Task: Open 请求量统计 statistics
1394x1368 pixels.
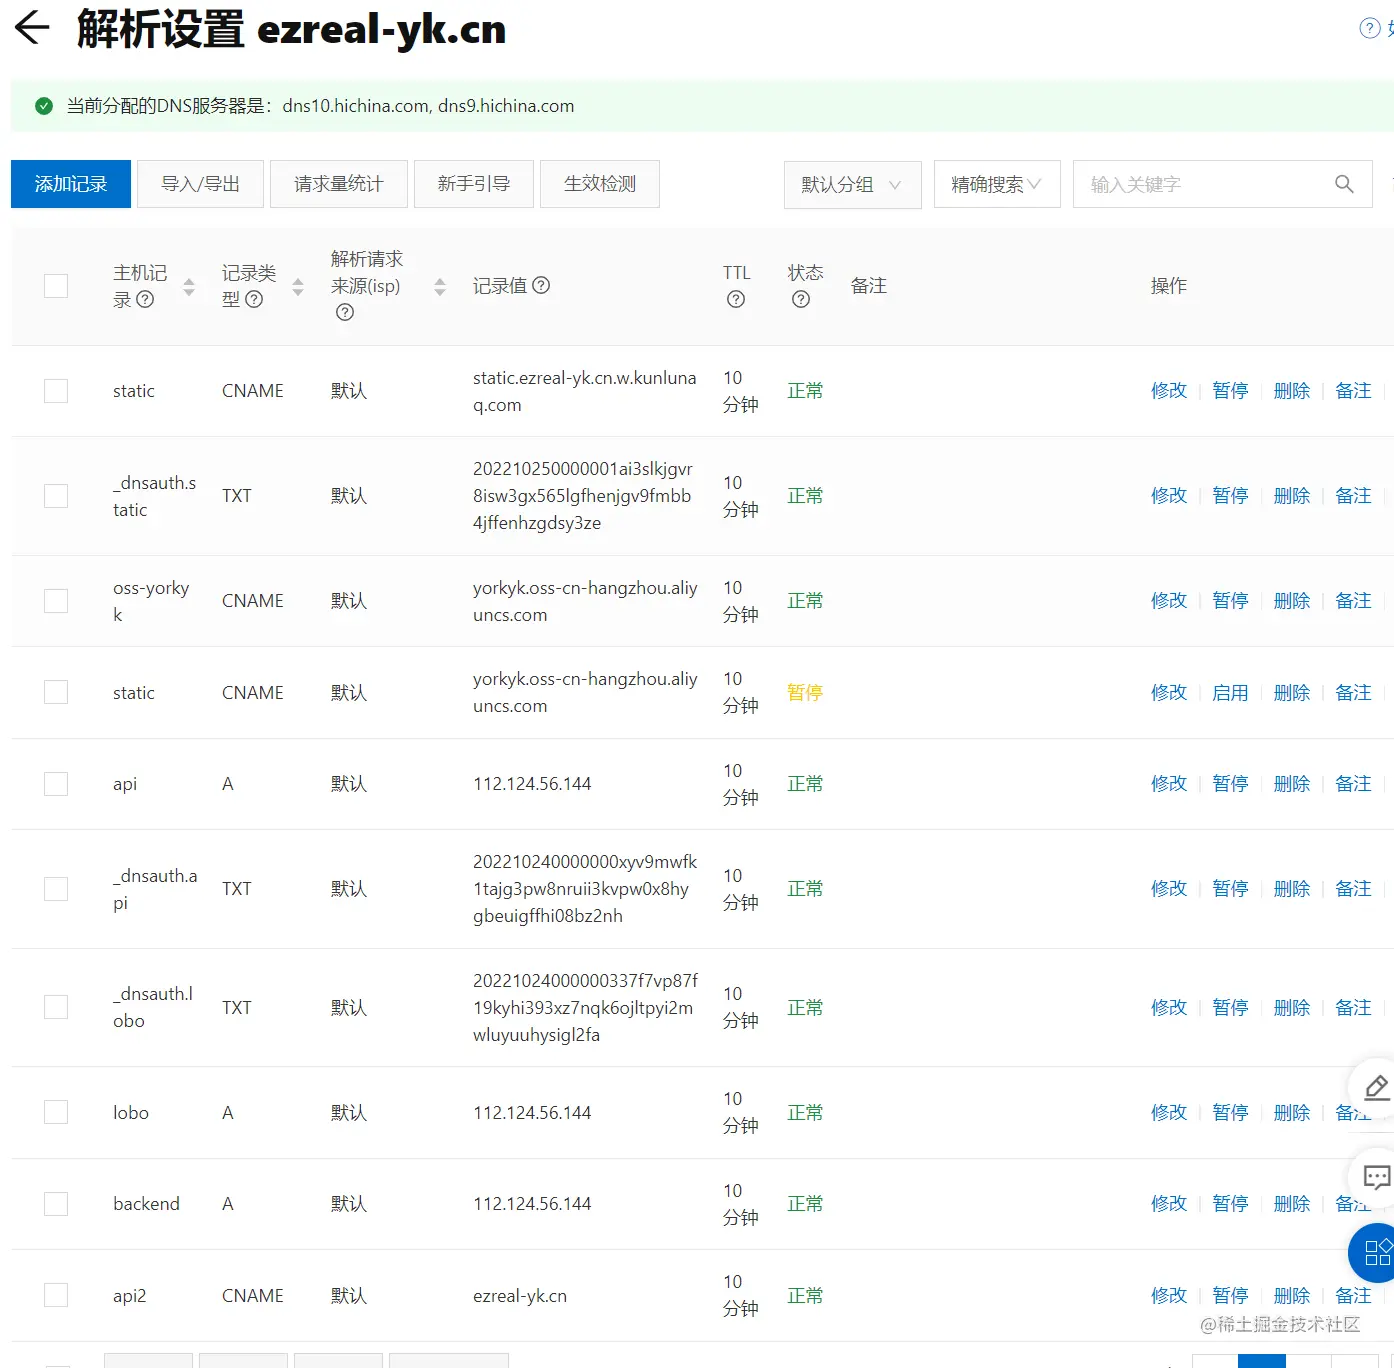Action: pos(339,184)
